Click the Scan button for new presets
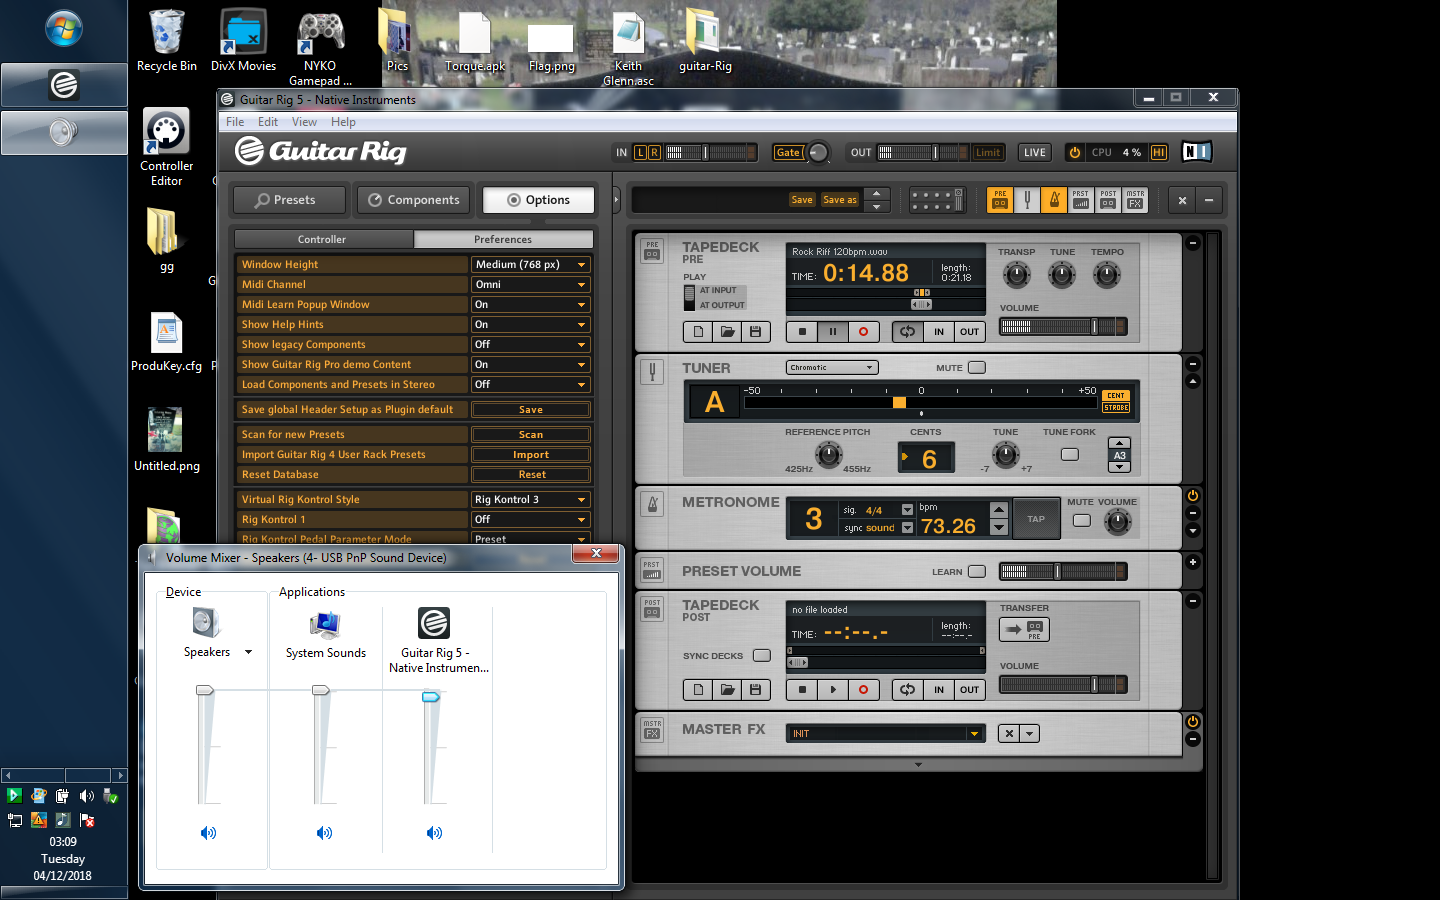 tap(530, 435)
